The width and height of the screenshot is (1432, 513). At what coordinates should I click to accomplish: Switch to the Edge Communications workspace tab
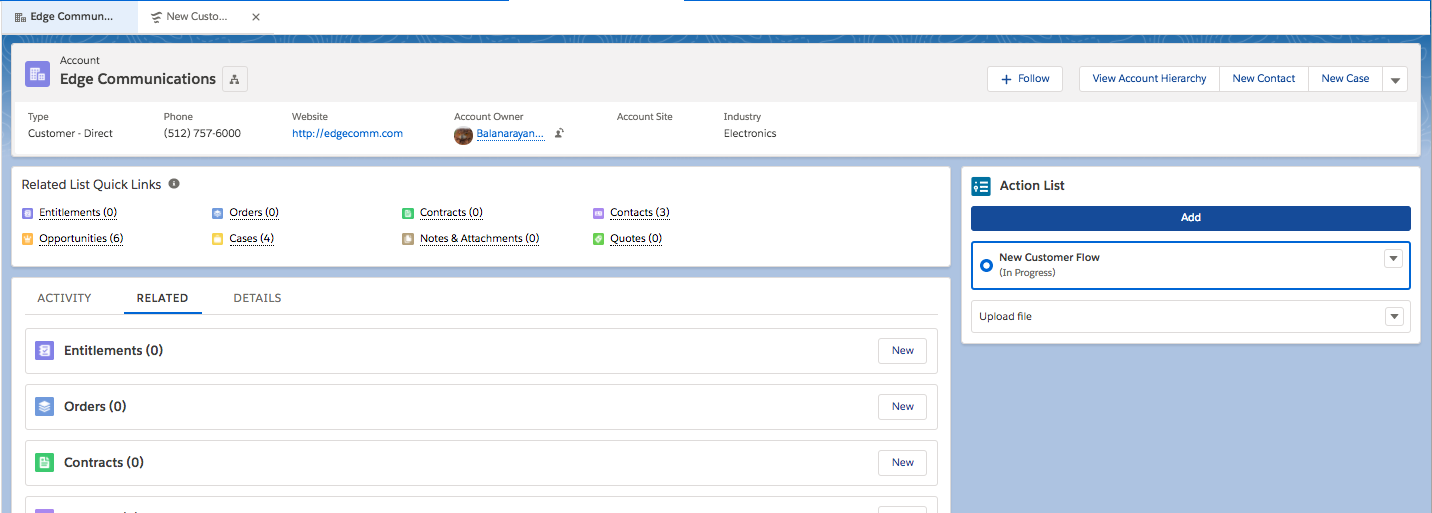click(69, 17)
